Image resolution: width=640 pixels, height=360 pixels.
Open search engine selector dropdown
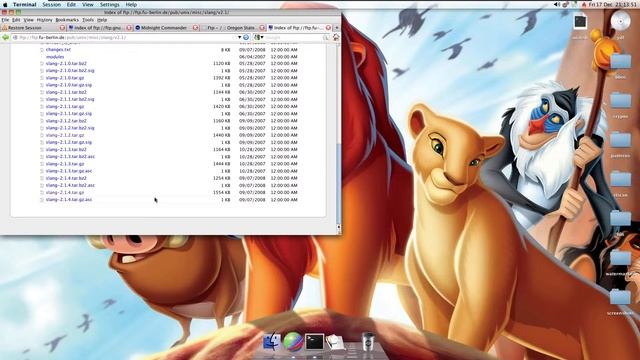258,37
